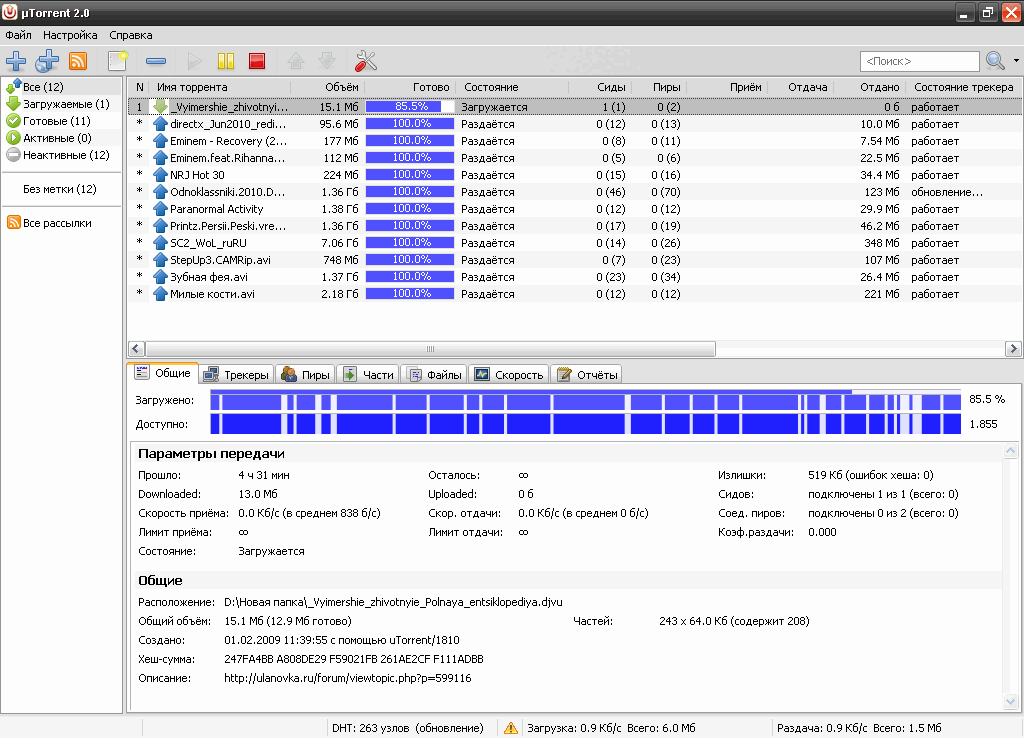Image resolution: width=1024 pixels, height=738 pixels.
Task: Open Preferences via the wrench icon
Action: tap(366, 61)
